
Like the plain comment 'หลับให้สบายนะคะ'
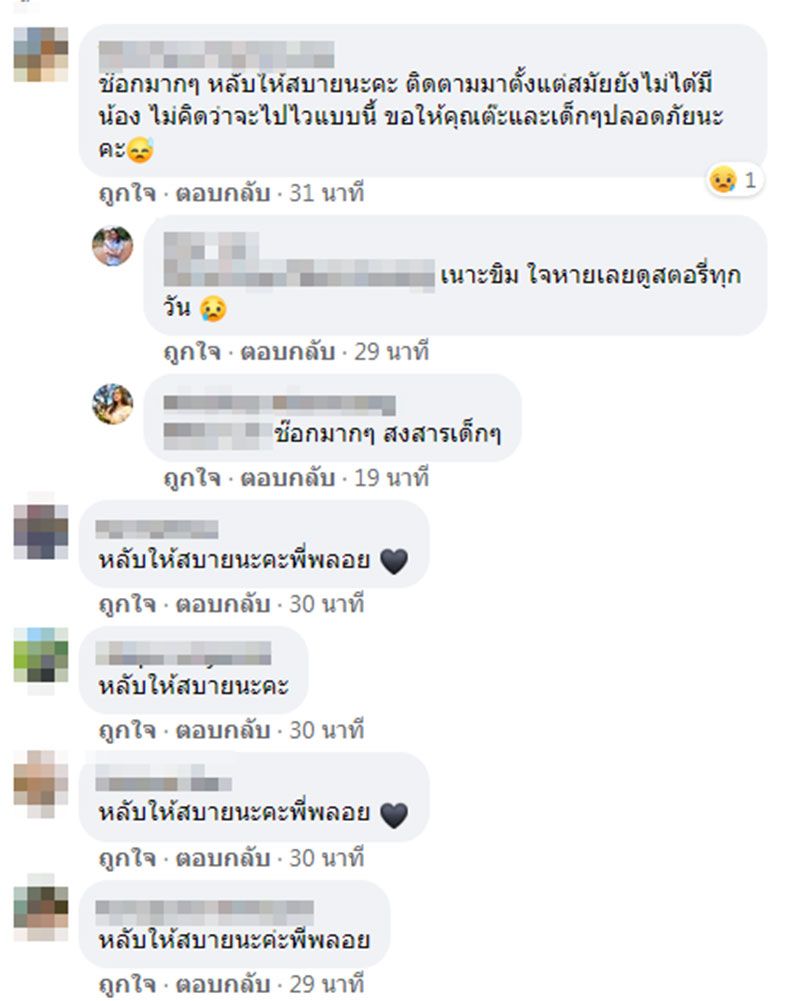(x=127, y=730)
